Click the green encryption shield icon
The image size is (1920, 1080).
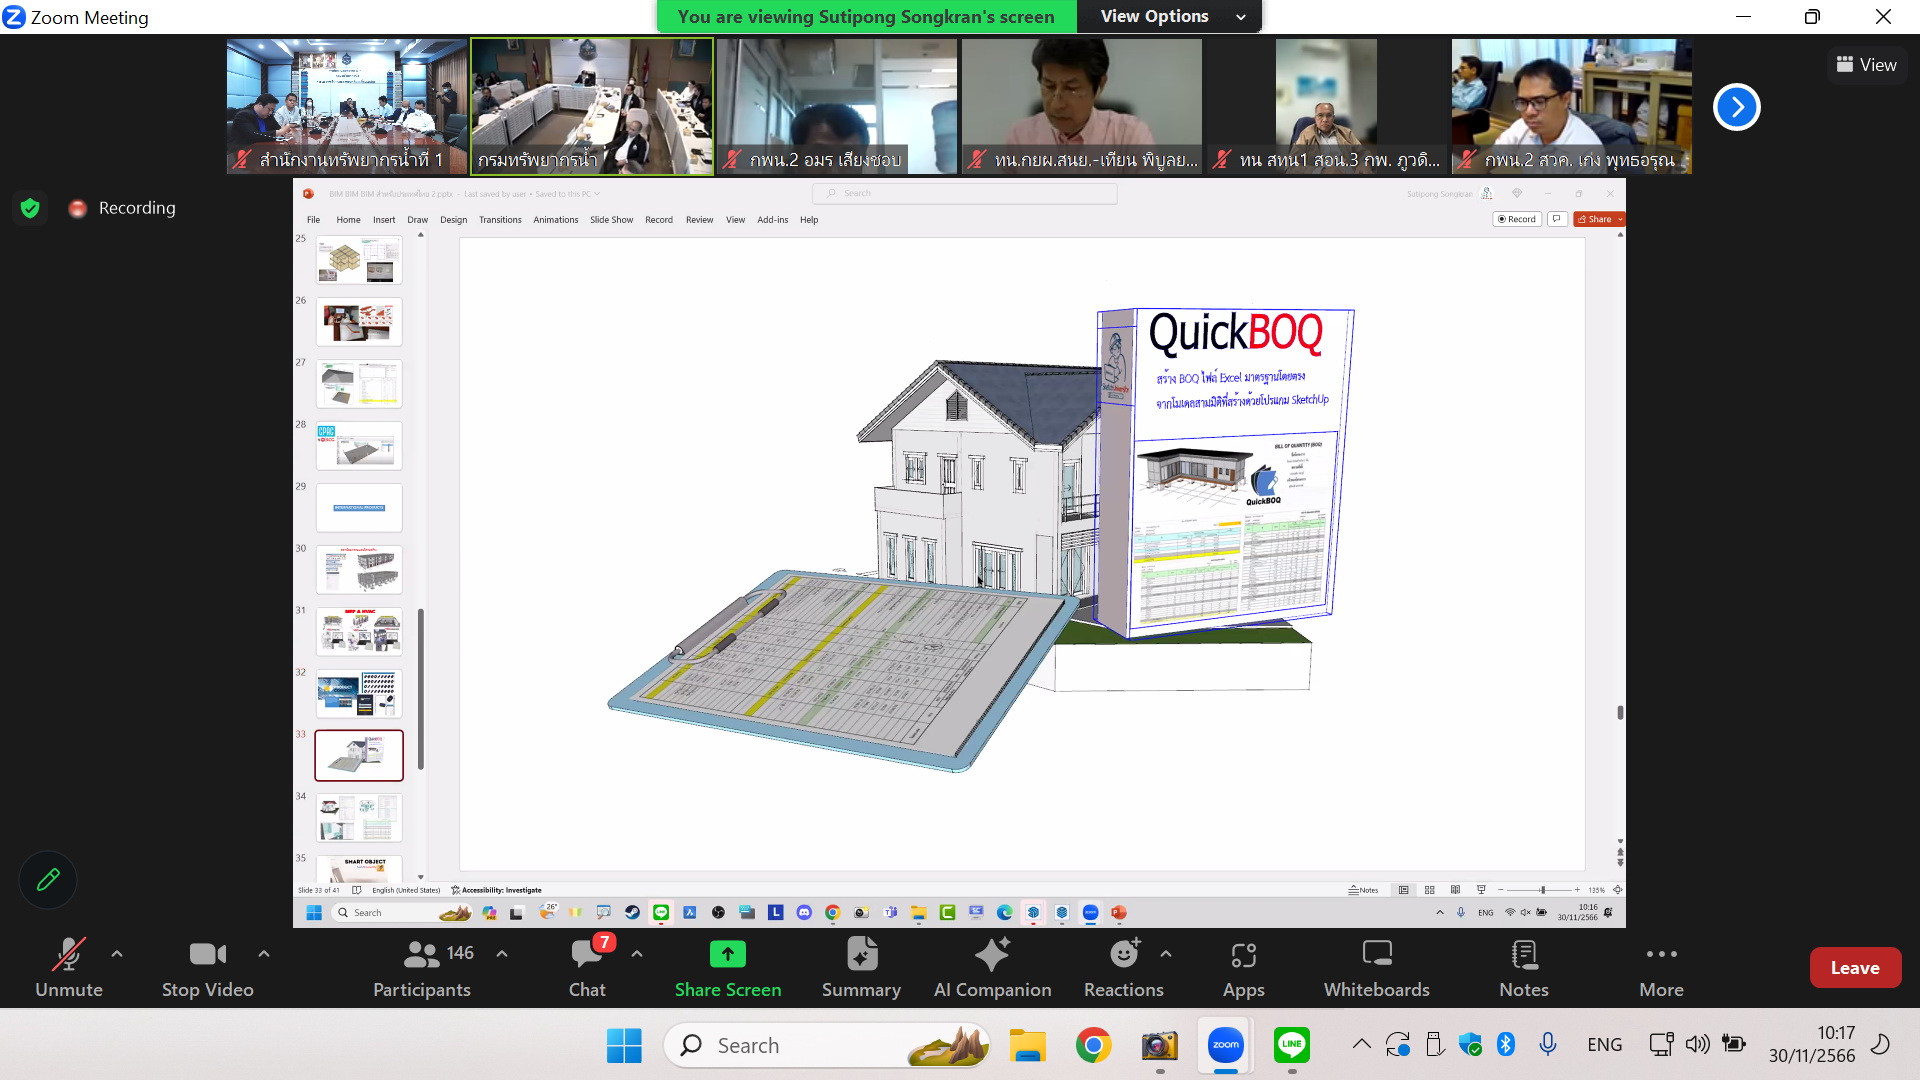[x=30, y=208]
